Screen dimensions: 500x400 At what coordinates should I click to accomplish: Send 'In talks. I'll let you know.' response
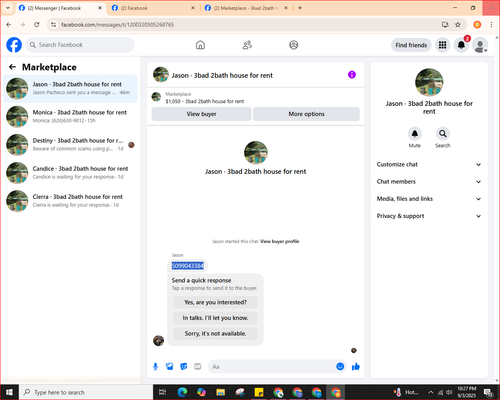pyautogui.click(x=215, y=318)
